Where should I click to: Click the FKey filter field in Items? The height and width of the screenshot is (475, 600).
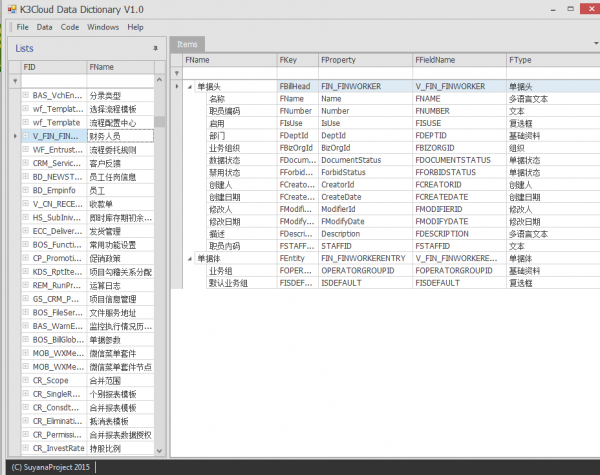point(296,74)
